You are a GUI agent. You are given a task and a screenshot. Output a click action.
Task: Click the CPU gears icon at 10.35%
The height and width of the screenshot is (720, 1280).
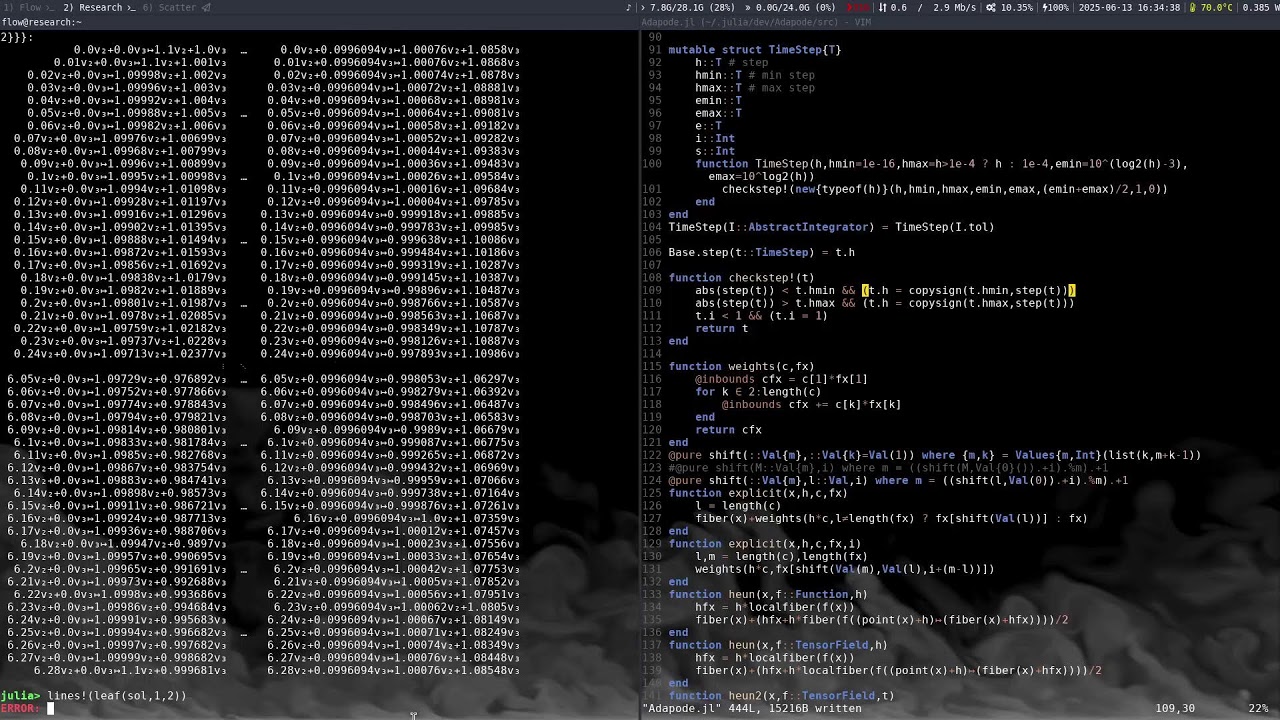click(990, 7)
